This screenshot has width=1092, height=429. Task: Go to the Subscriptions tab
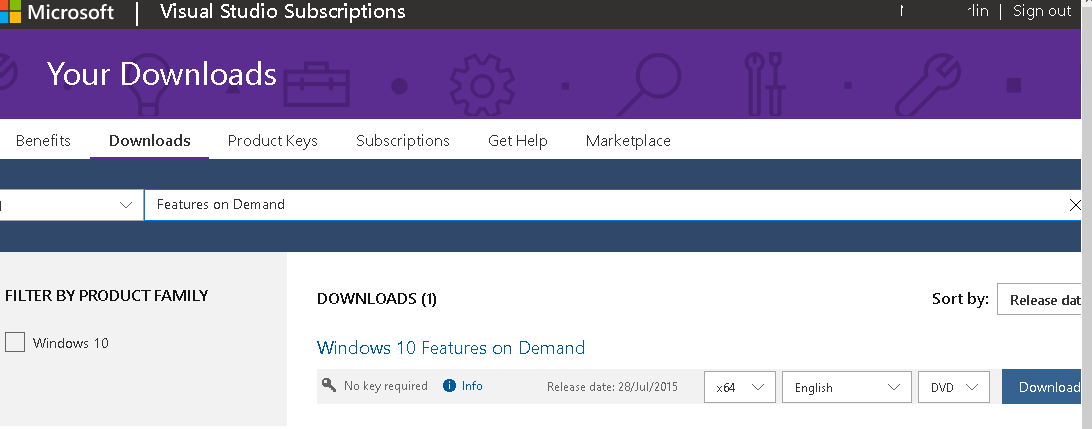coord(403,141)
